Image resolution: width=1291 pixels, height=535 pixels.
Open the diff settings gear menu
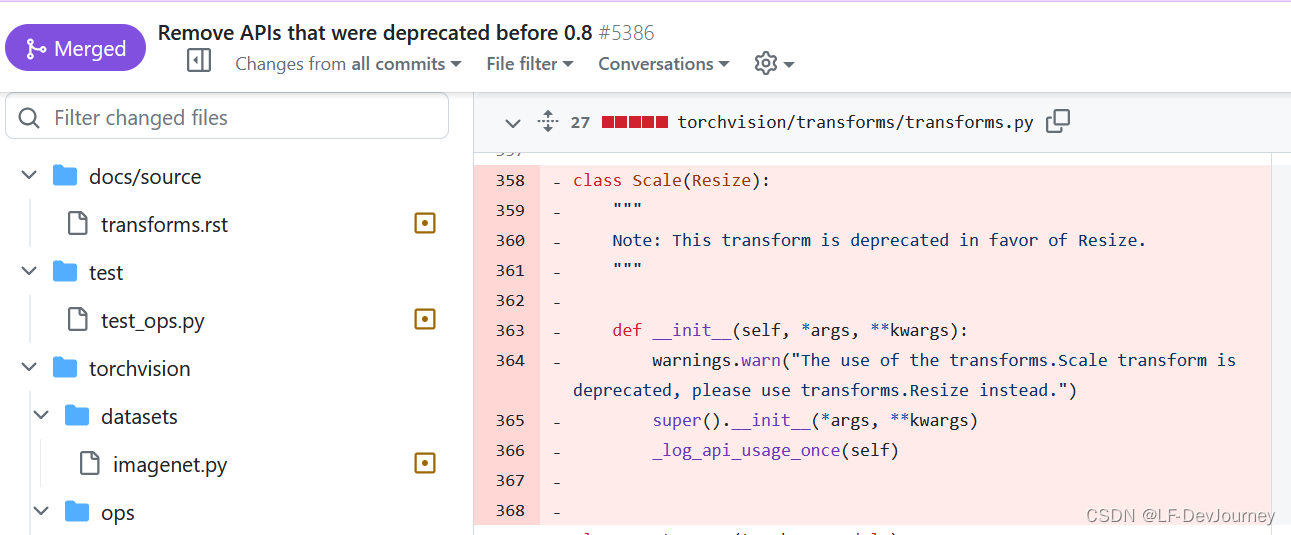tap(774, 63)
